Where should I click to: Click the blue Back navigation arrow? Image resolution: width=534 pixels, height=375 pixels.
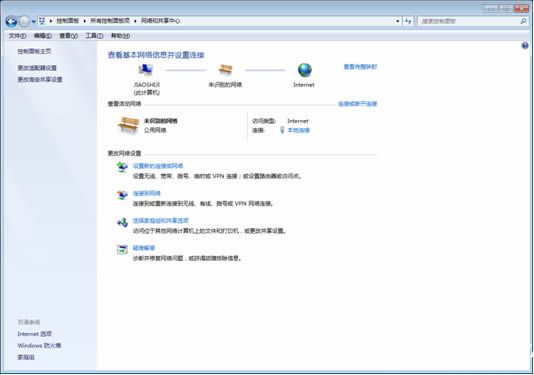click(x=11, y=21)
